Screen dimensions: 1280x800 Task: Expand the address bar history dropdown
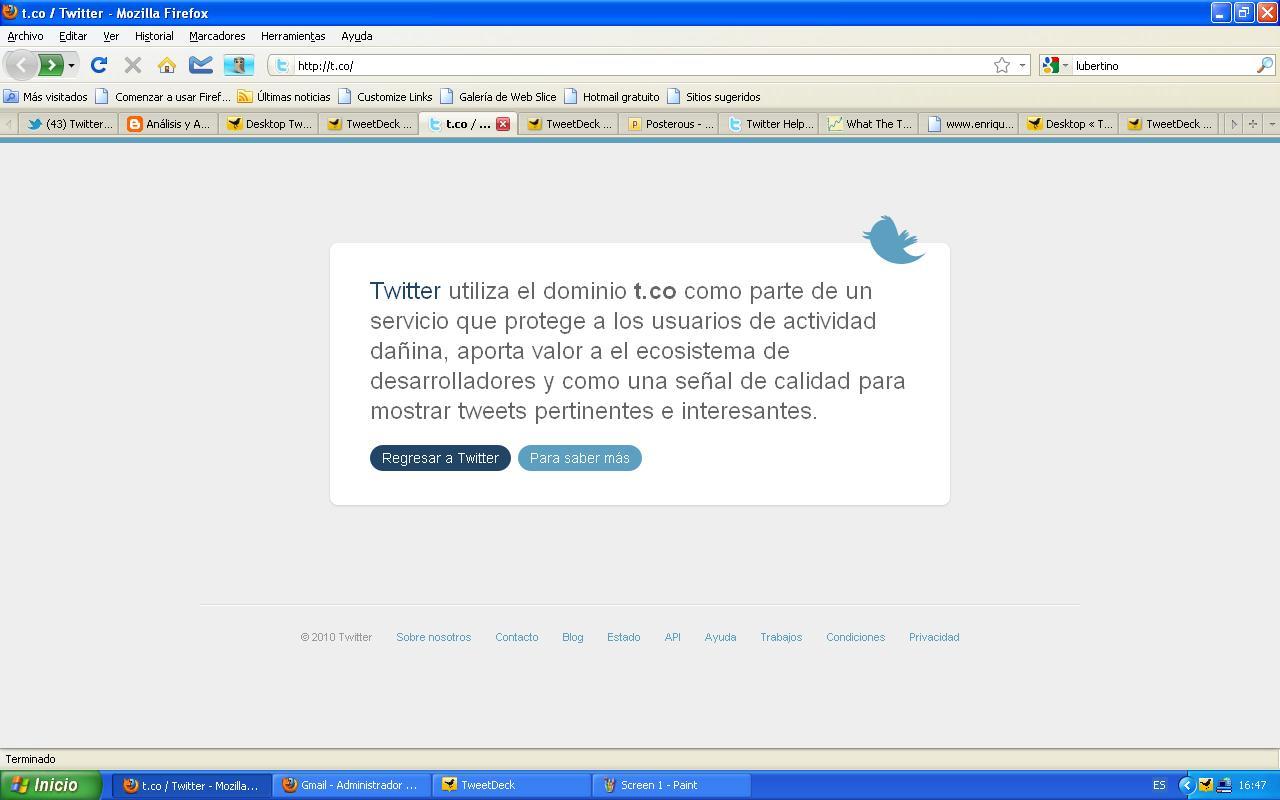[1022, 65]
